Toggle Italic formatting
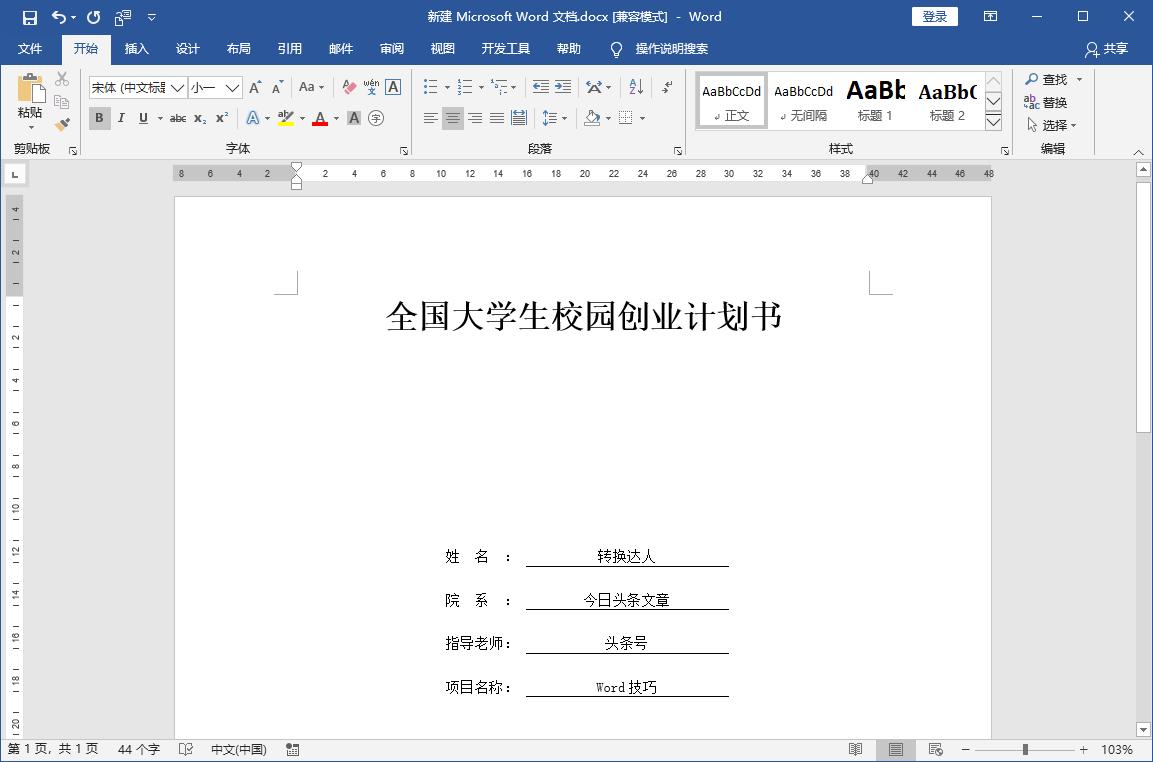The image size is (1153, 762). coord(121,118)
